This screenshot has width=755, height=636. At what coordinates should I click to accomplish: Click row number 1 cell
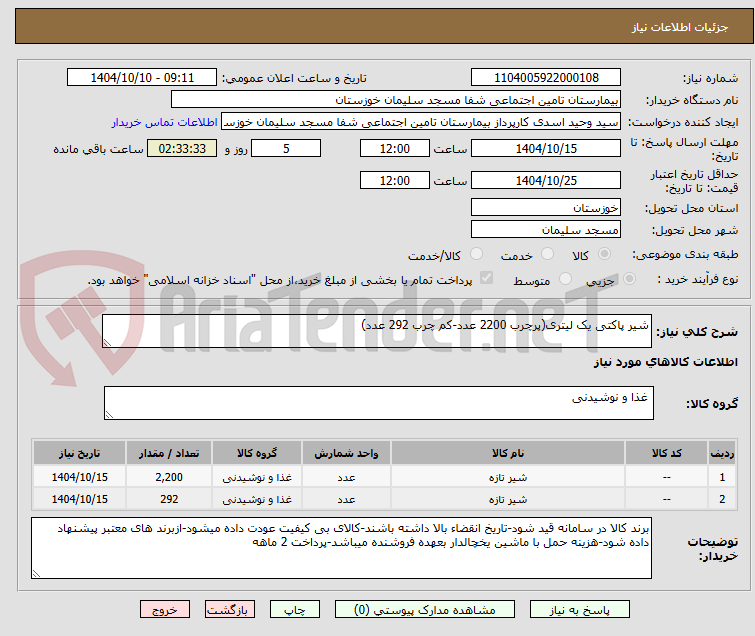click(x=722, y=477)
